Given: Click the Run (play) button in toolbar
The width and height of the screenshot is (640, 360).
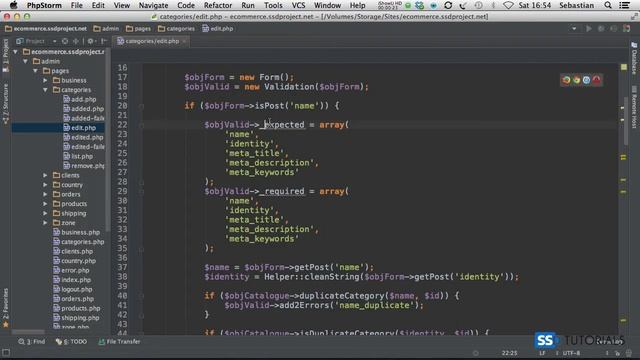Looking at the screenshot, I should point(589,29).
